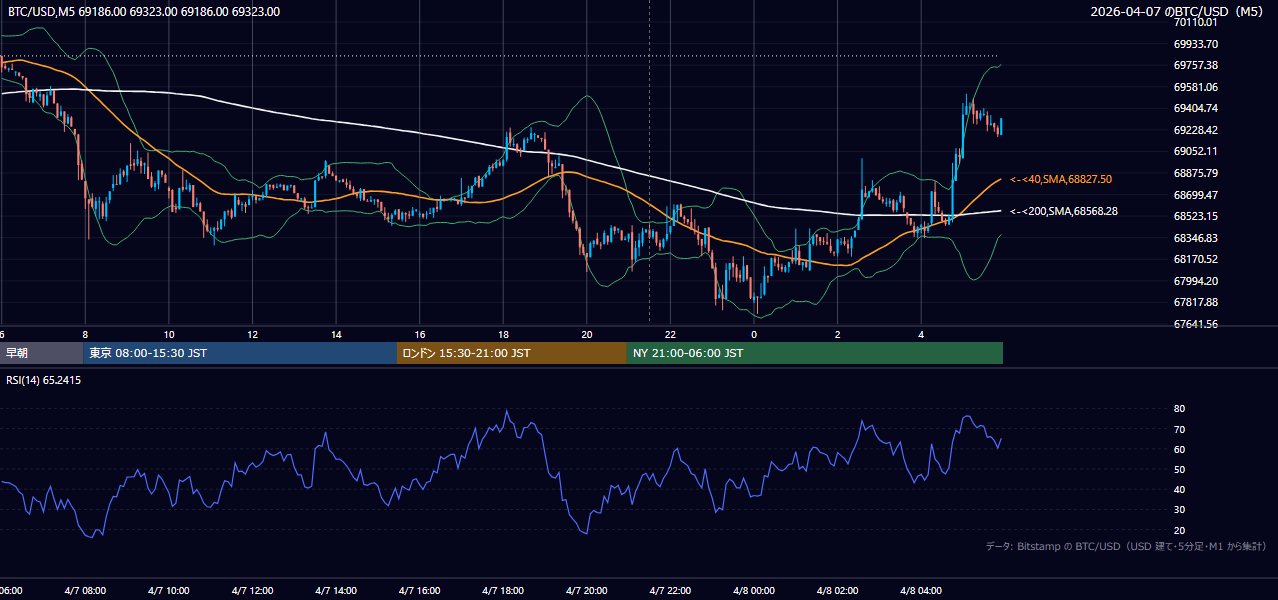Click hour tick 14 under price chart
This screenshot has width=1278, height=600.
(336, 334)
